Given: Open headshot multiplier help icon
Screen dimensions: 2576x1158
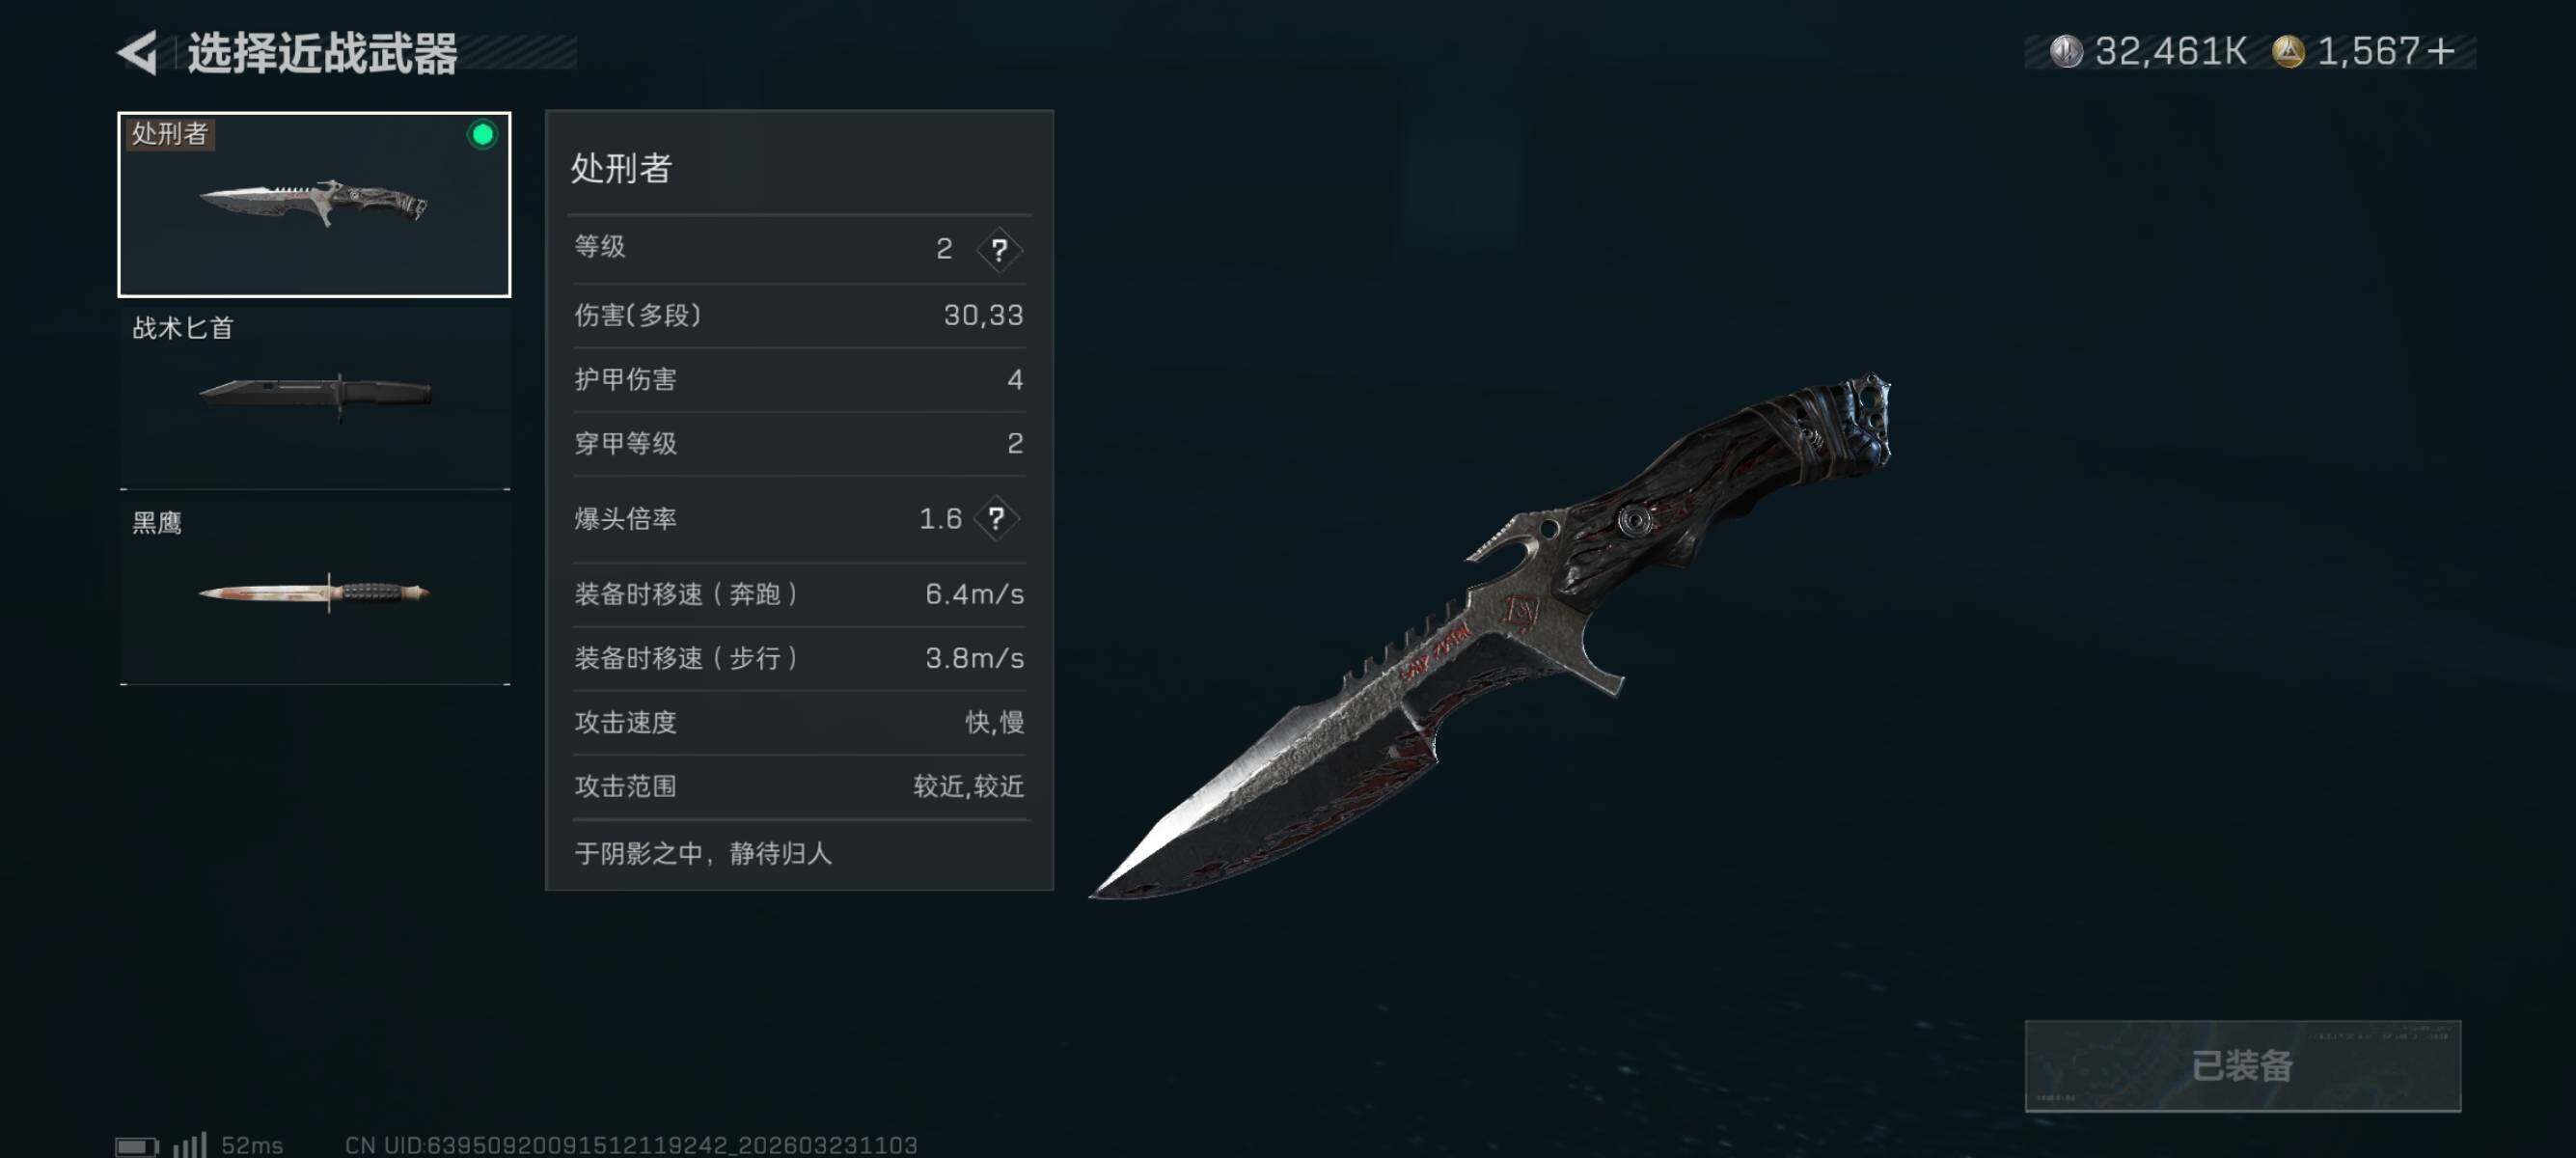Looking at the screenshot, I should click(996, 518).
